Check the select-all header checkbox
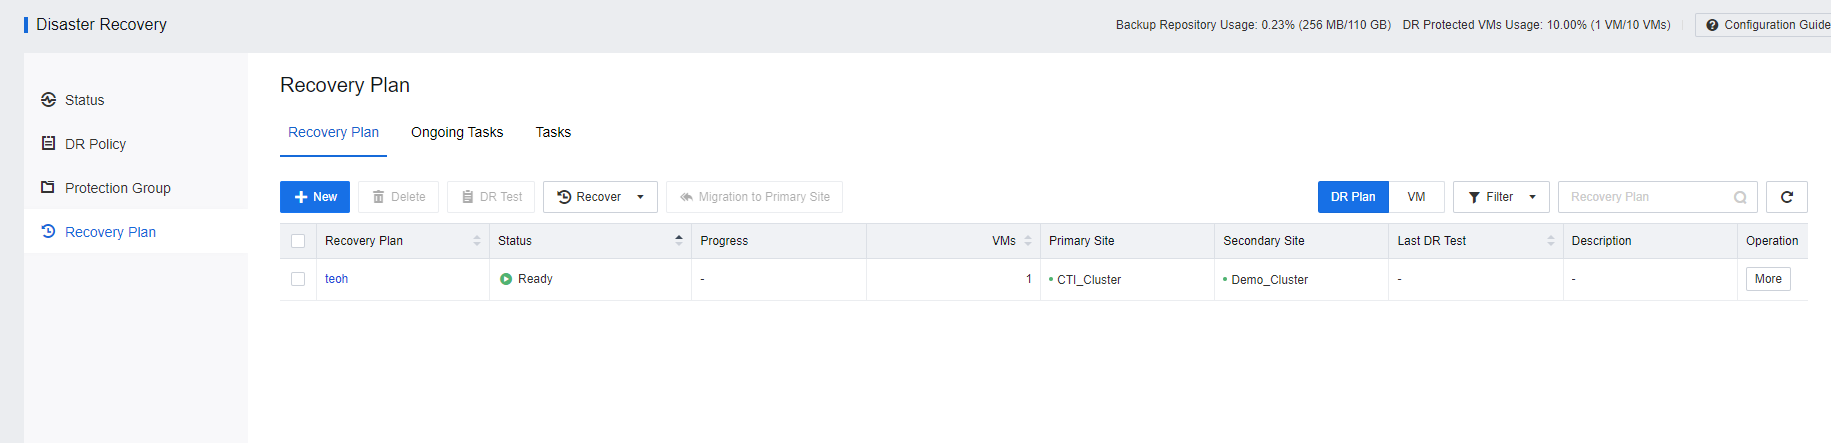This screenshot has width=1831, height=443. coord(298,241)
